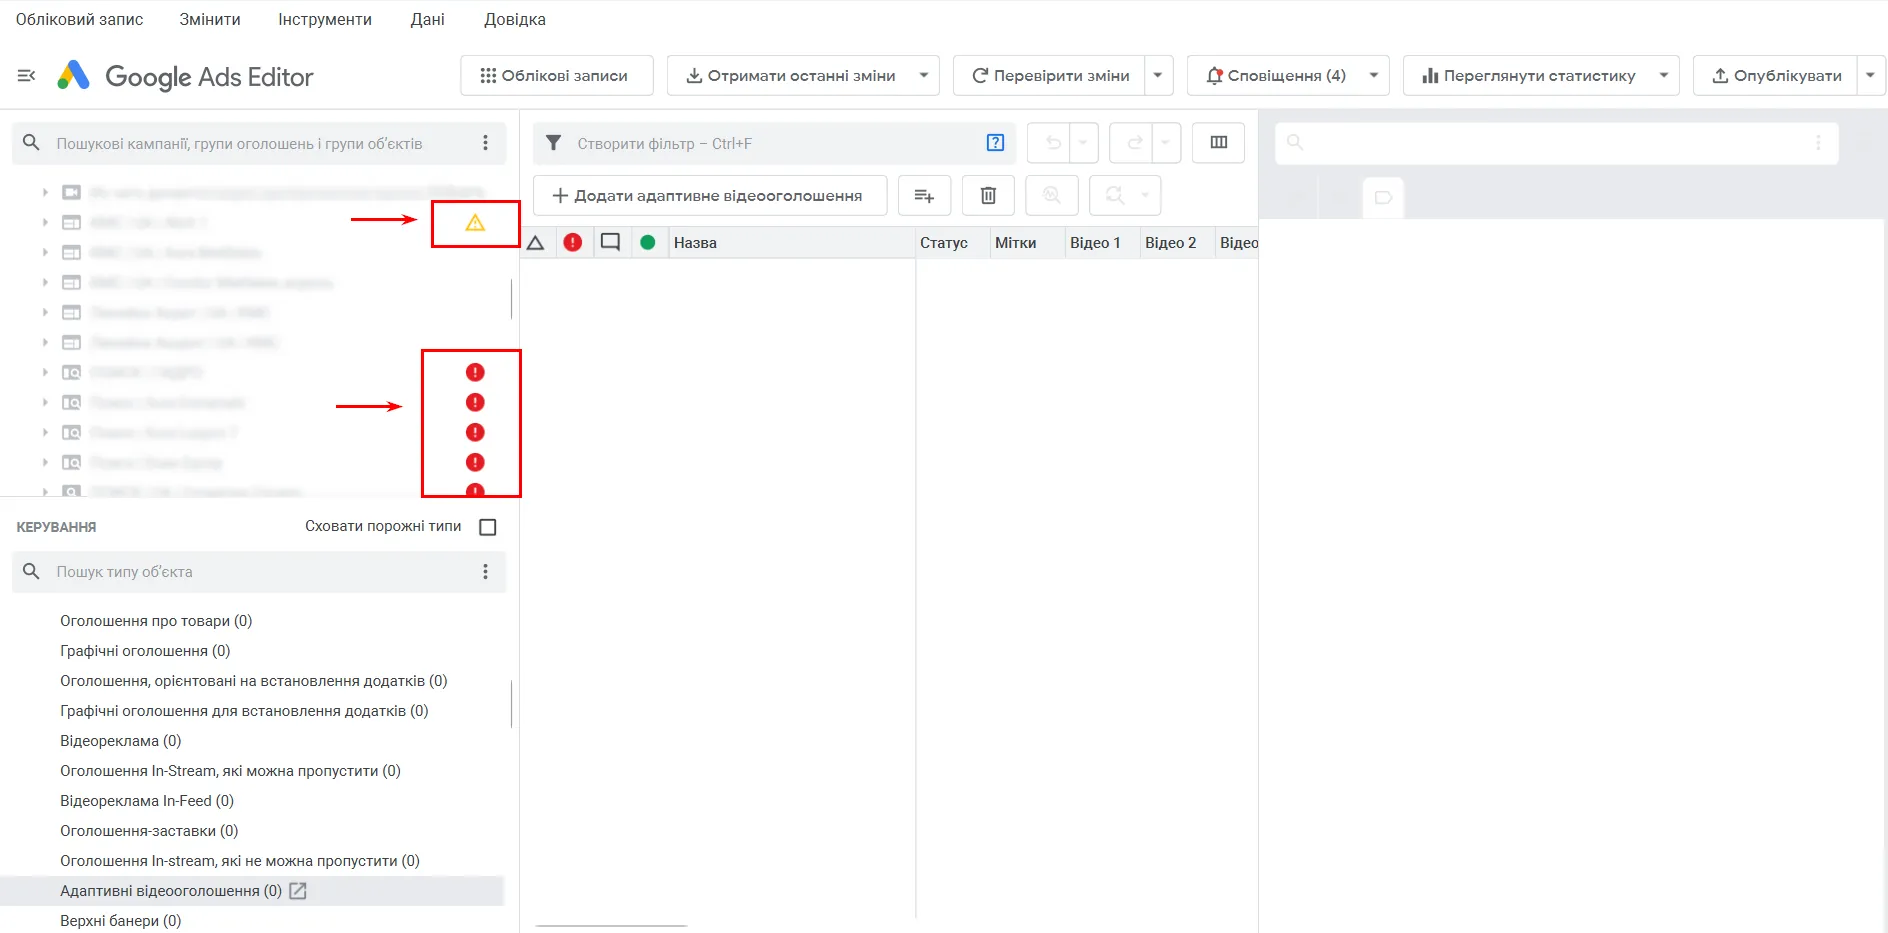This screenshot has height=933, width=1888.
Task: Open the undo history dropdown arrow
Action: pyautogui.click(x=1083, y=143)
